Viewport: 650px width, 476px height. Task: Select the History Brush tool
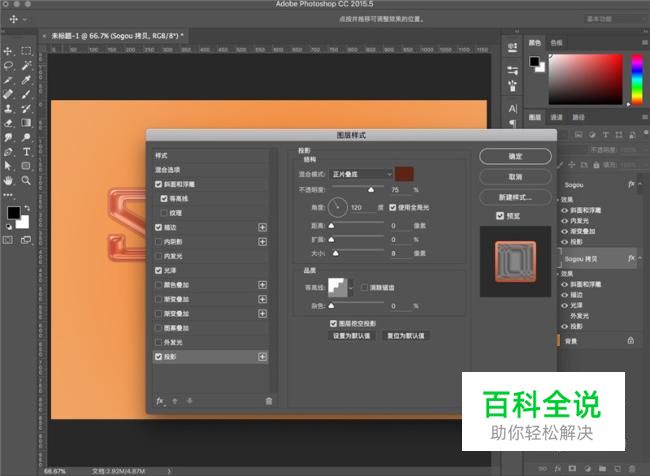[x=26, y=109]
